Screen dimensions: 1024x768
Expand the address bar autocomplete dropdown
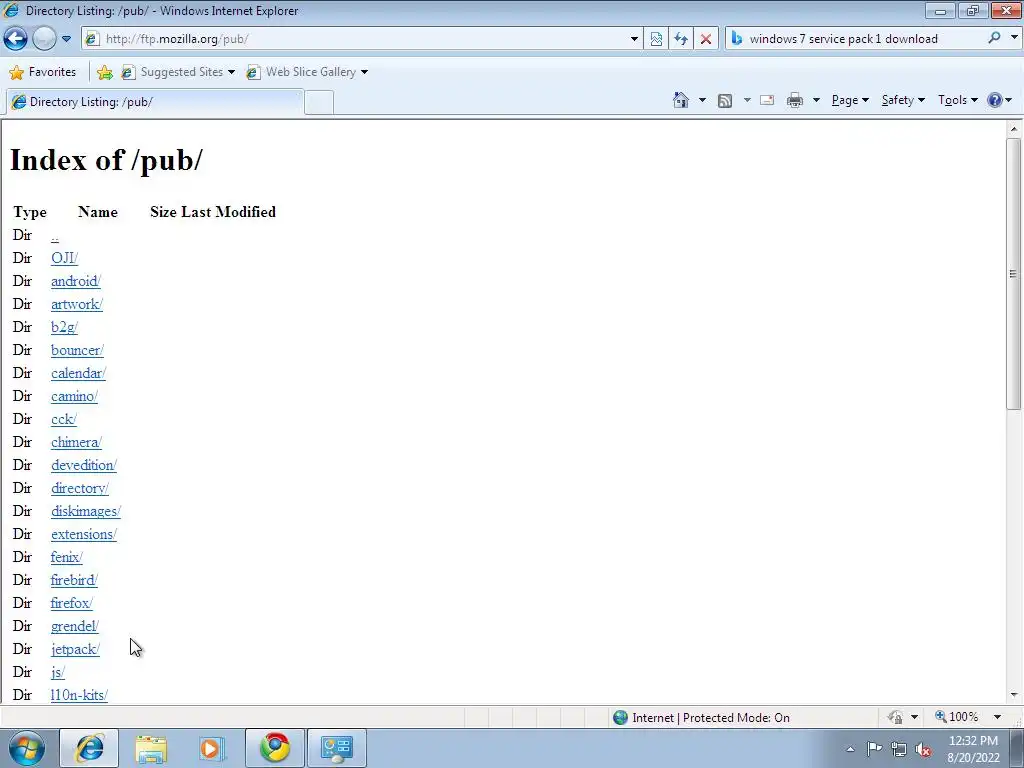pyautogui.click(x=633, y=39)
